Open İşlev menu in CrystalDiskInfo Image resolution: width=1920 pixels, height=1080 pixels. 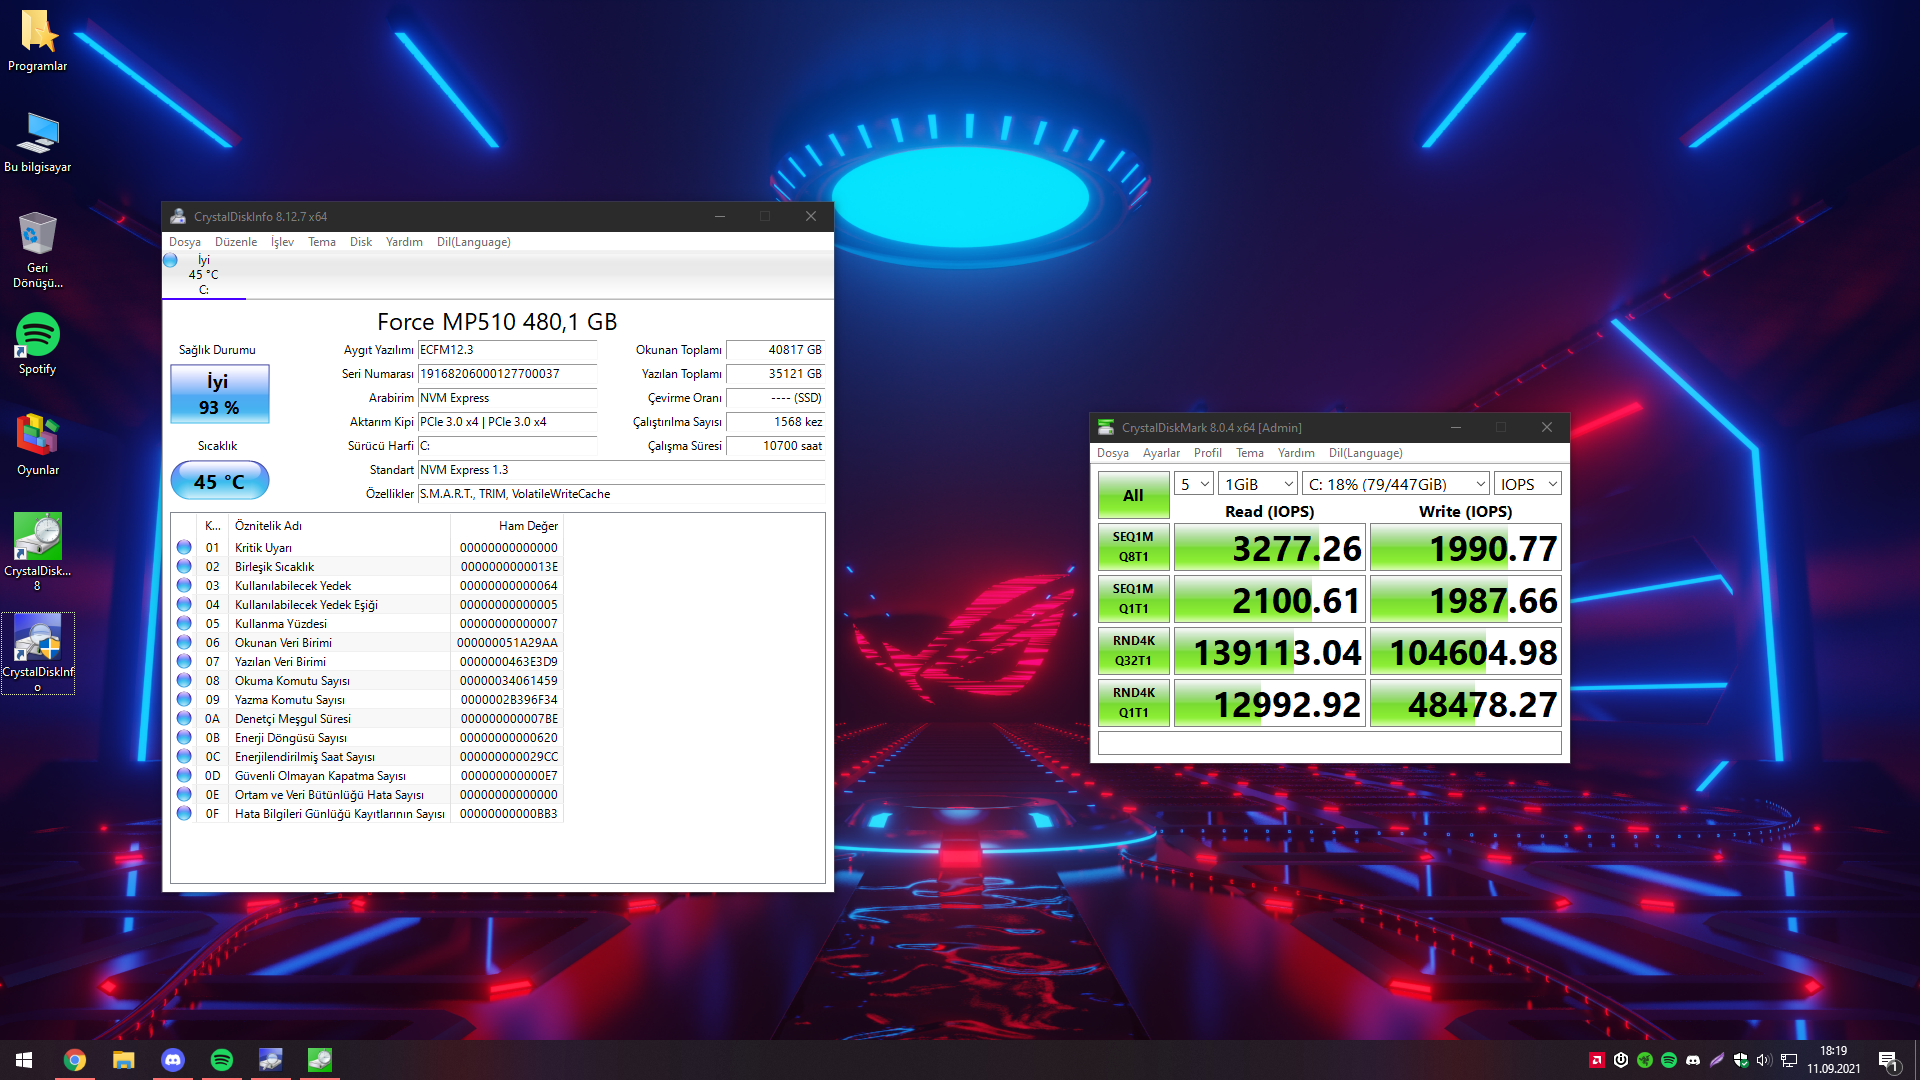pyautogui.click(x=282, y=242)
